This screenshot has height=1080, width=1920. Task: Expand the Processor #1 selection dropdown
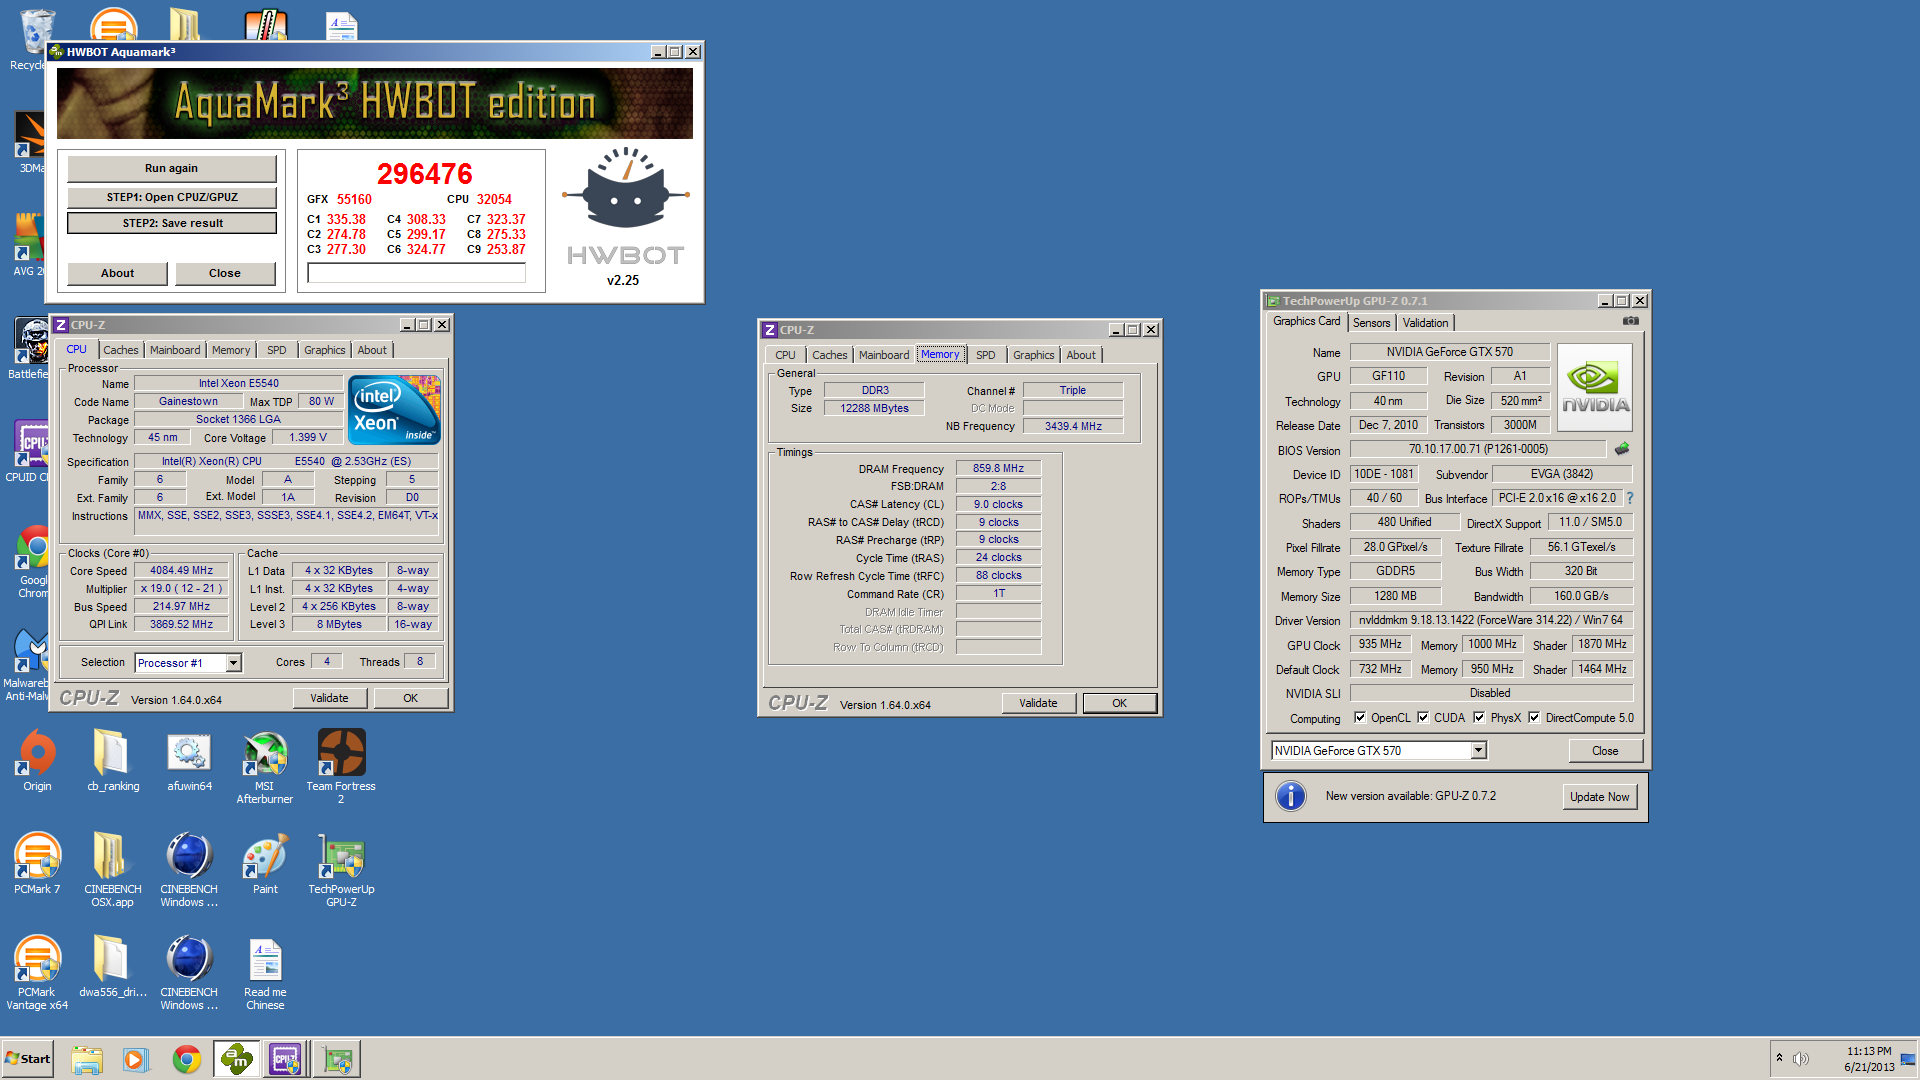pos(233,662)
